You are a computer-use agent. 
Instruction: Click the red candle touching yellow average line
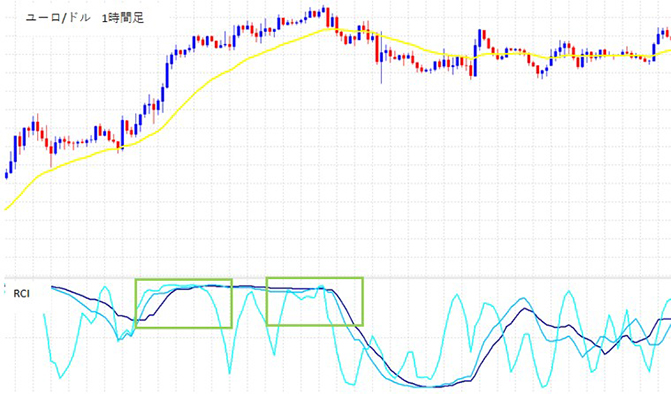tap(119, 146)
